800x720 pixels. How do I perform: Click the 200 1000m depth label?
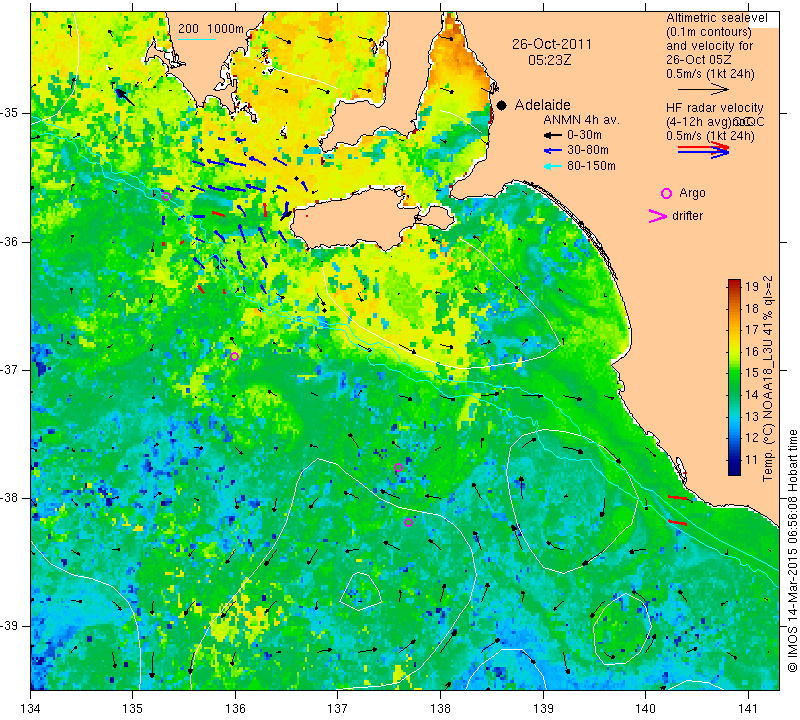[x=211, y=29]
